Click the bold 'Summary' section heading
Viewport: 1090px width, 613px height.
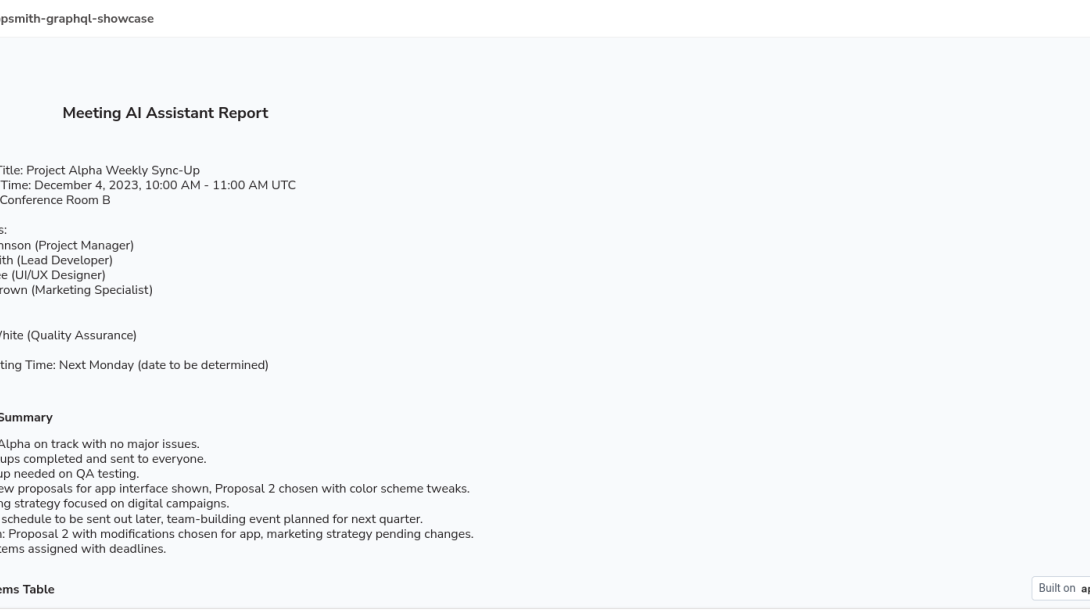pyautogui.click(x=26, y=418)
